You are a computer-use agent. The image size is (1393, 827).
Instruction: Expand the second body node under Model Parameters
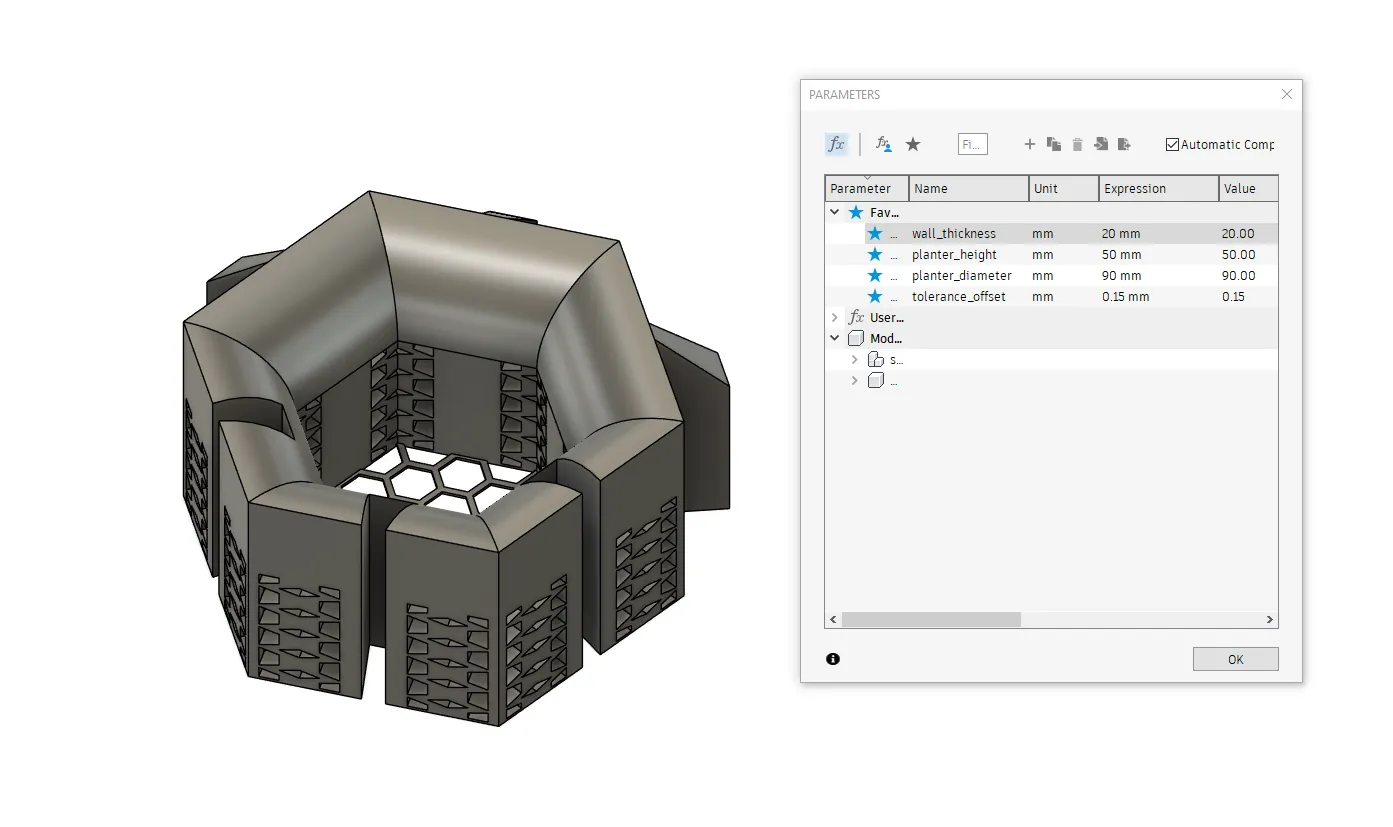(854, 380)
